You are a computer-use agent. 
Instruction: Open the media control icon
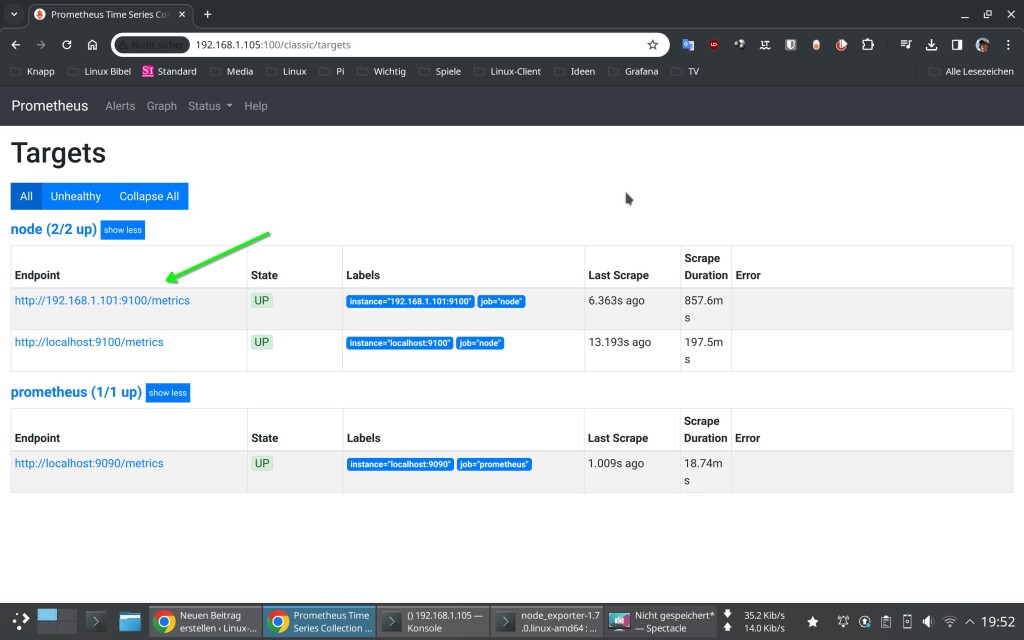click(x=906, y=45)
